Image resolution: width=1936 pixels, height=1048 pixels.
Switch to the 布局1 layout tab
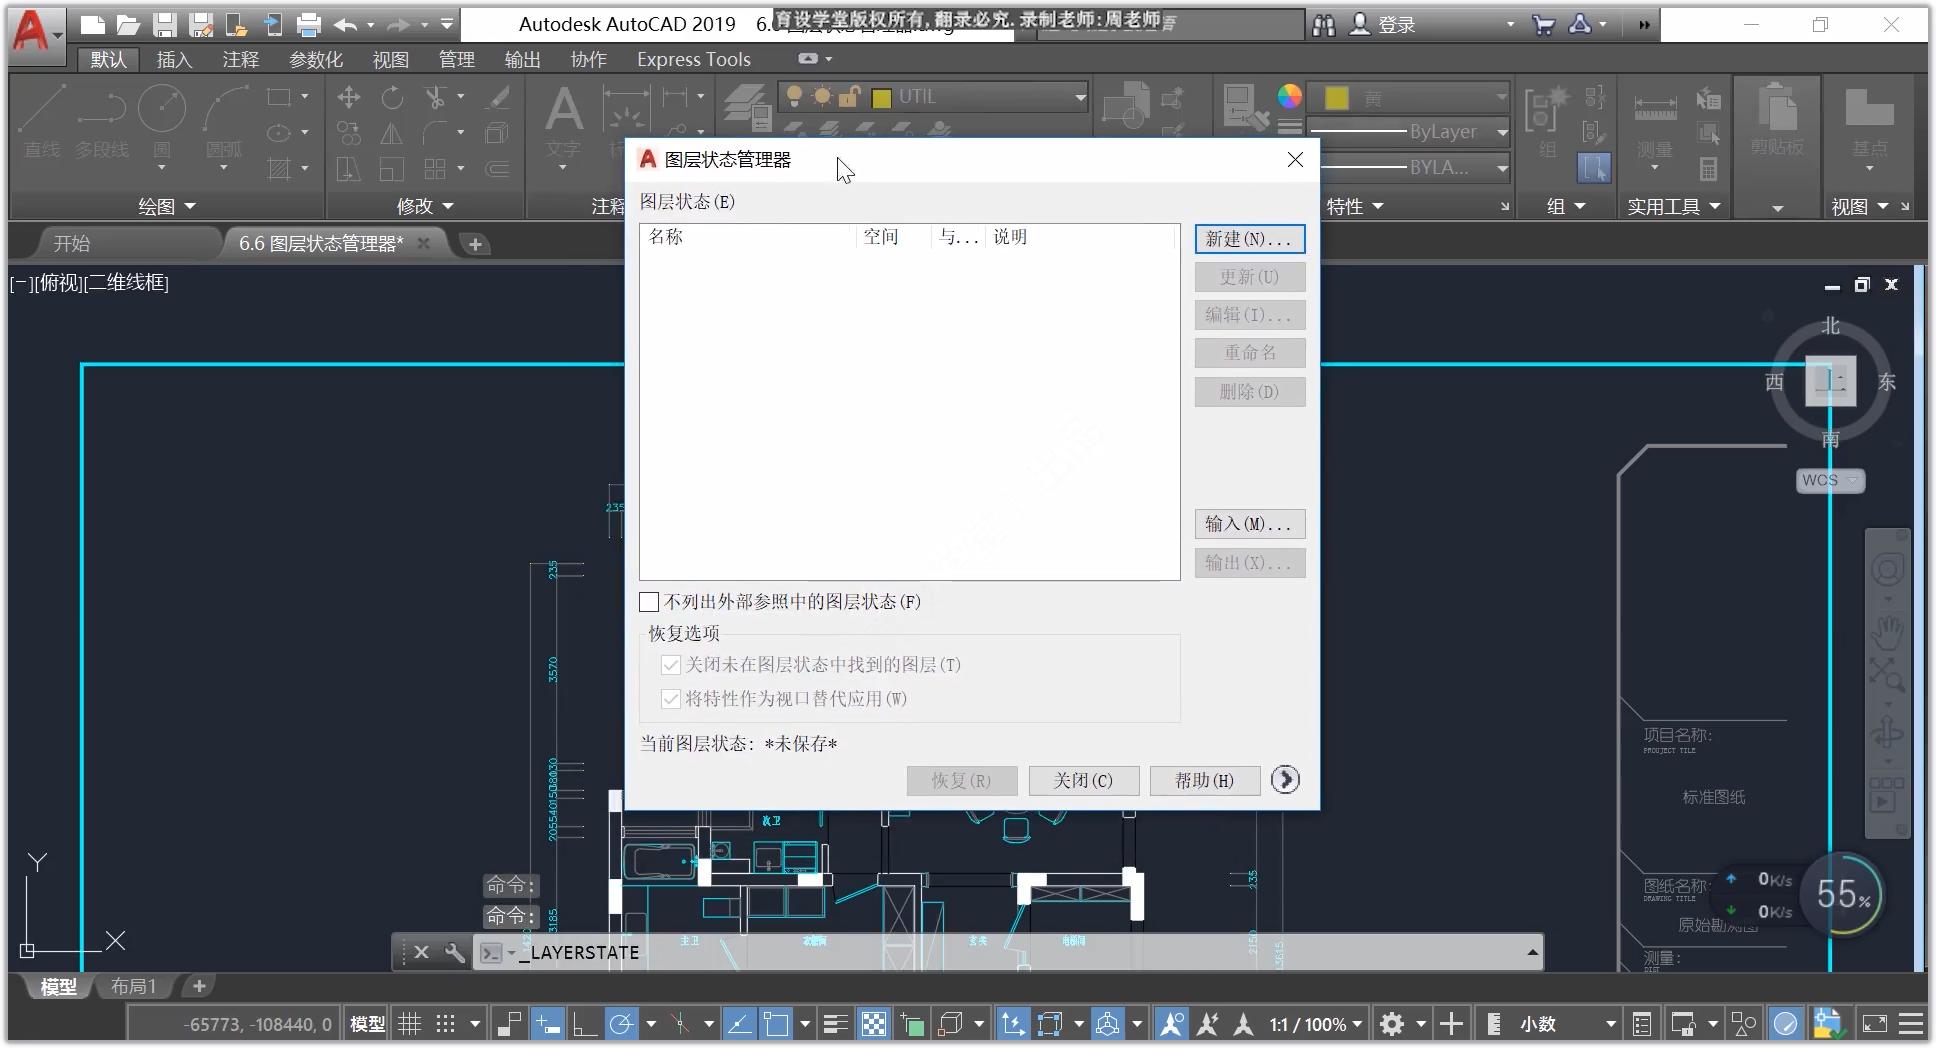(x=133, y=986)
